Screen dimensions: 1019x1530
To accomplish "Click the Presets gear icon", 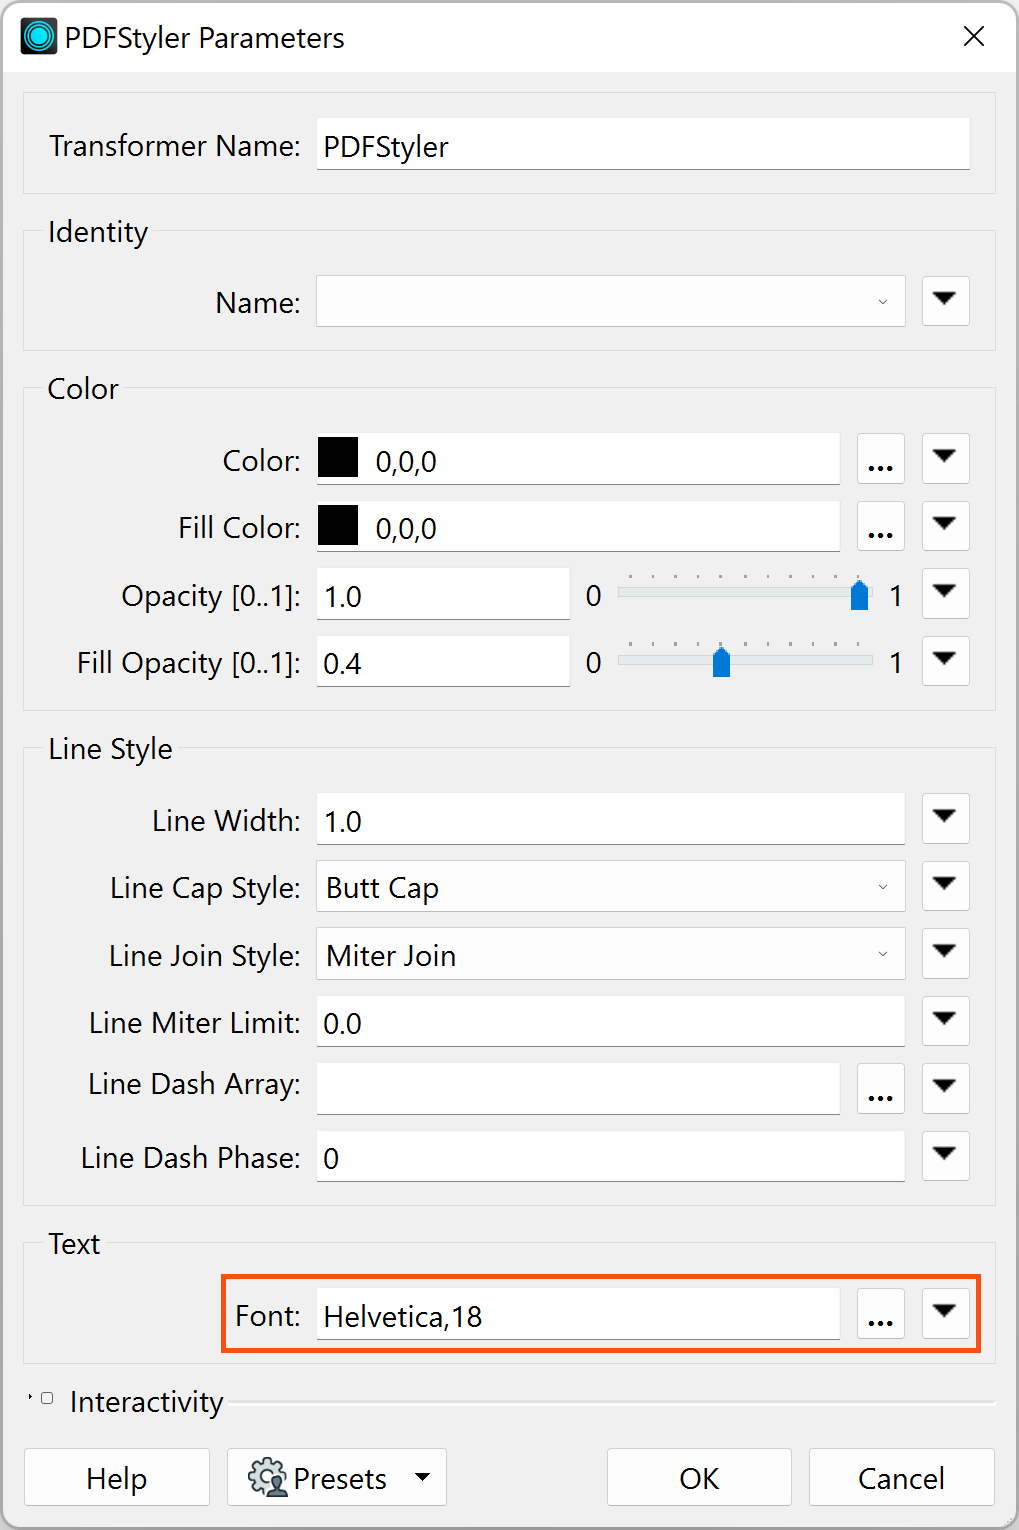I will (x=267, y=1477).
